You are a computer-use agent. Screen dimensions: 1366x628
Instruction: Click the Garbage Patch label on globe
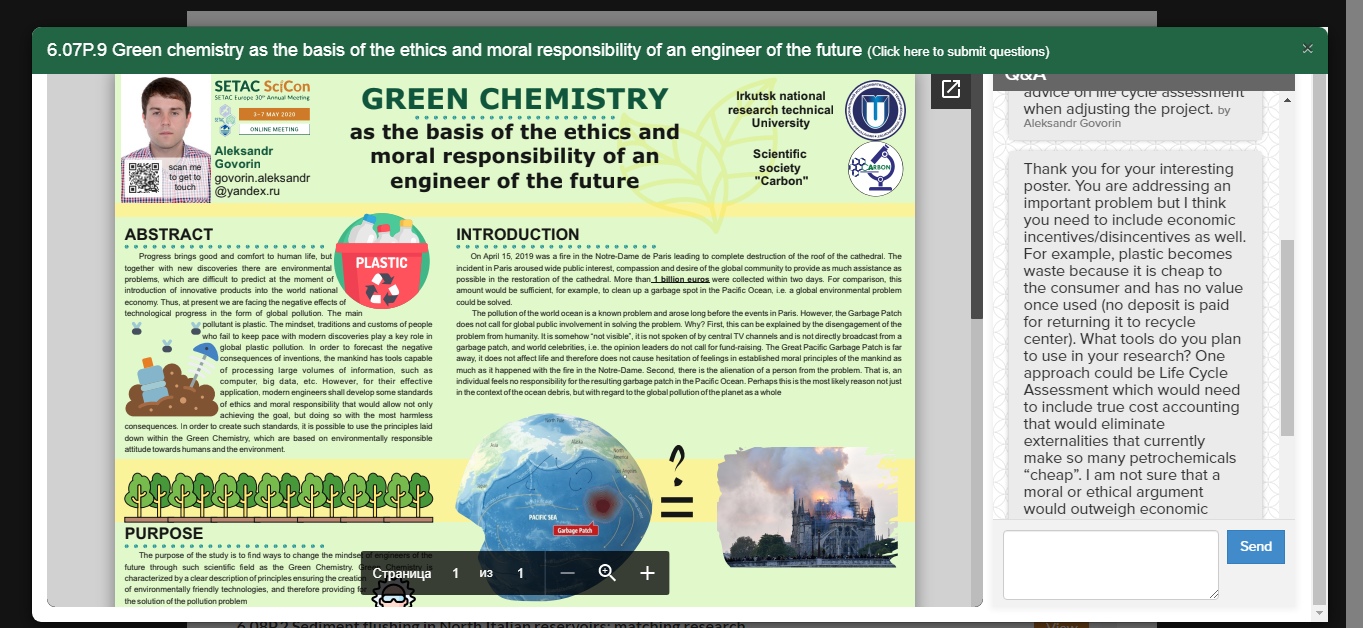(576, 530)
